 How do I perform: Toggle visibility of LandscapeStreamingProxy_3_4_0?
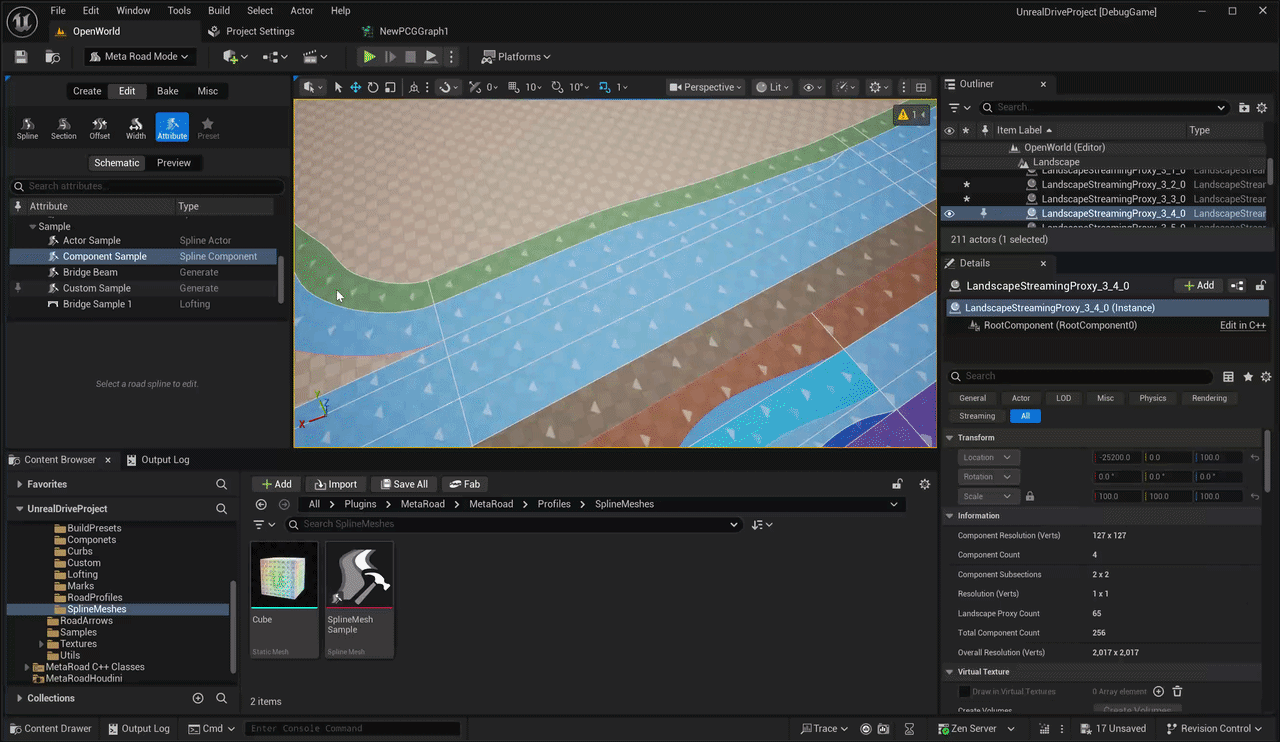949,213
